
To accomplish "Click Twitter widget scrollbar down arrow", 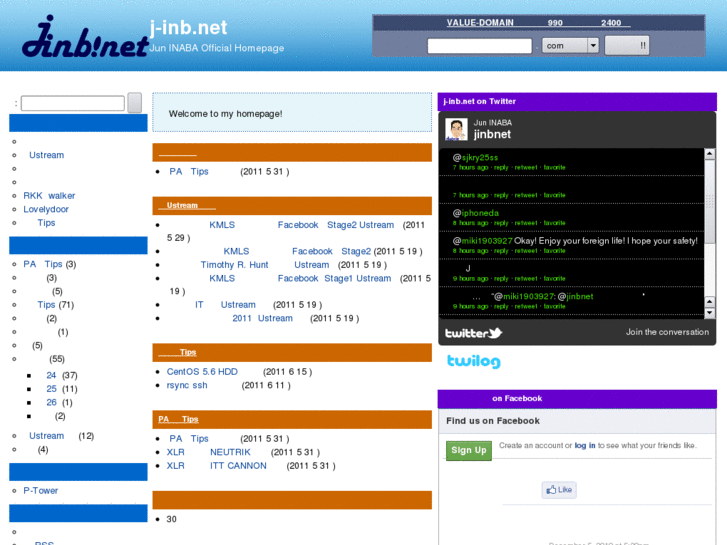I will 709,313.
